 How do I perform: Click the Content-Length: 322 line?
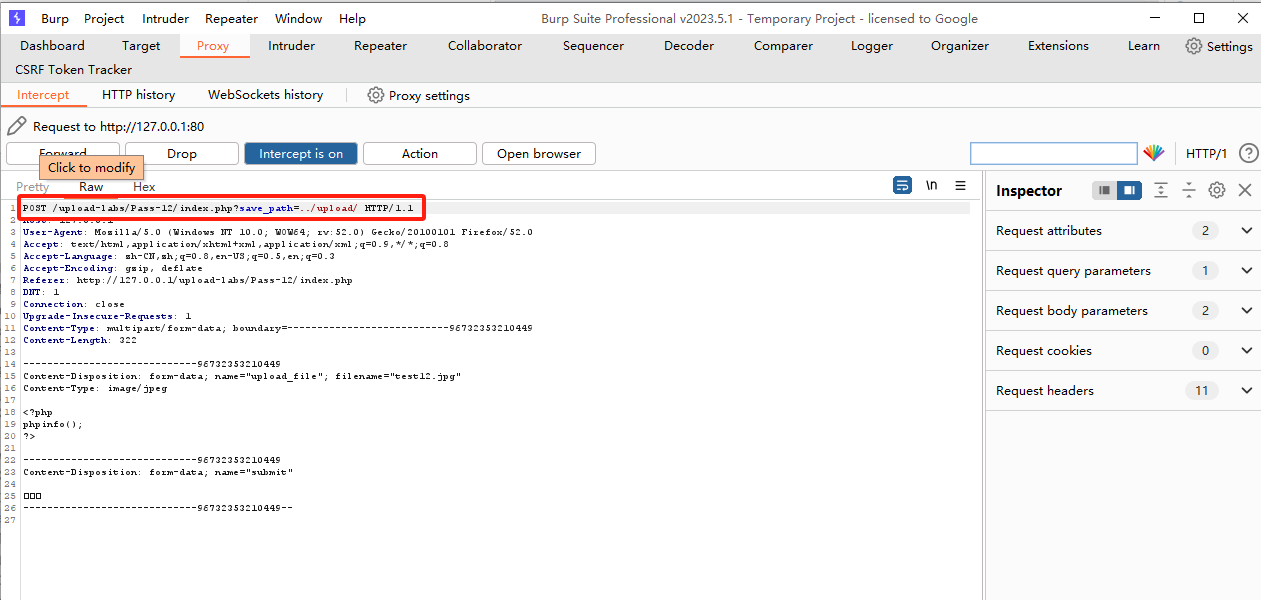(x=80, y=340)
